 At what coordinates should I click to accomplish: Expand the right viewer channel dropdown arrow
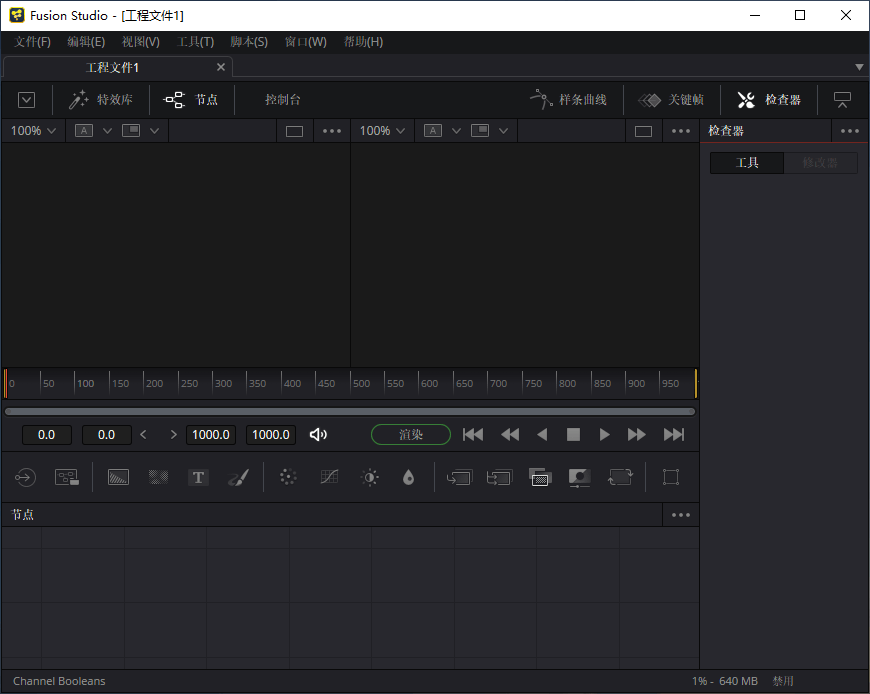456,131
